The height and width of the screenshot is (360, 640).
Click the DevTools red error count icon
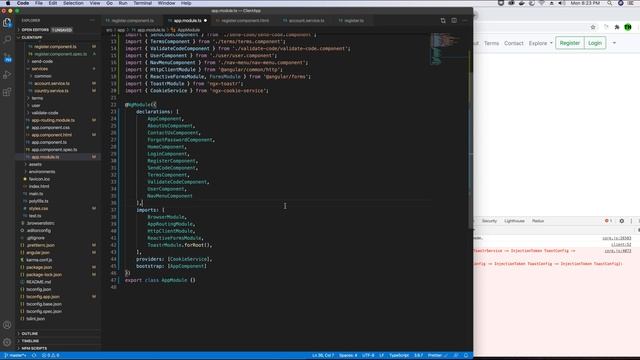[x=608, y=221]
